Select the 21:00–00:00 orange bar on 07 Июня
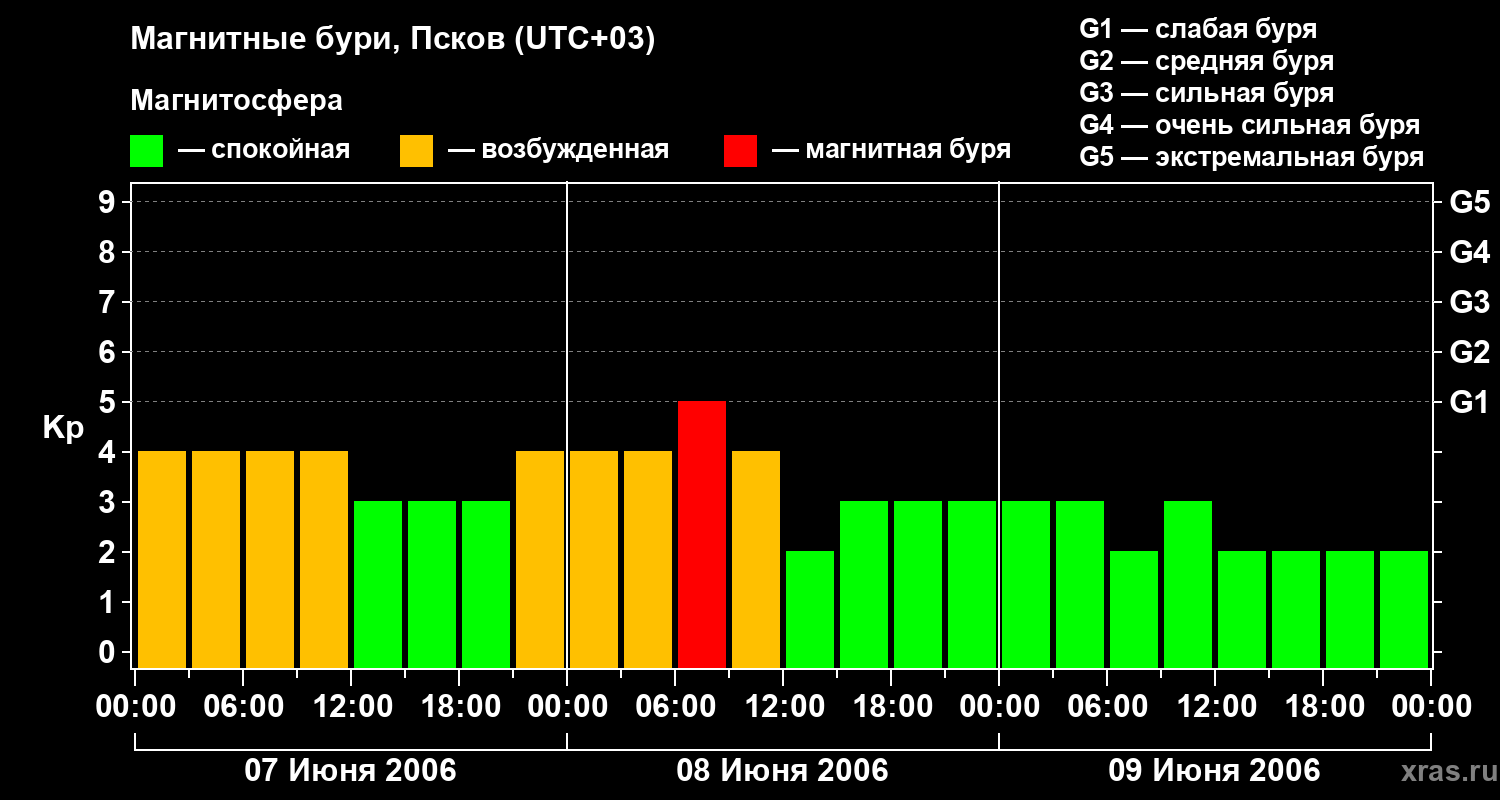 [x=540, y=559]
